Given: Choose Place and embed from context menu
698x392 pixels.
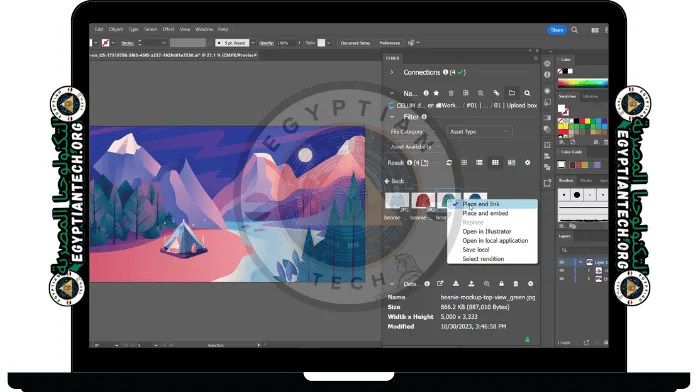Looking at the screenshot, I should tap(485, 214).
